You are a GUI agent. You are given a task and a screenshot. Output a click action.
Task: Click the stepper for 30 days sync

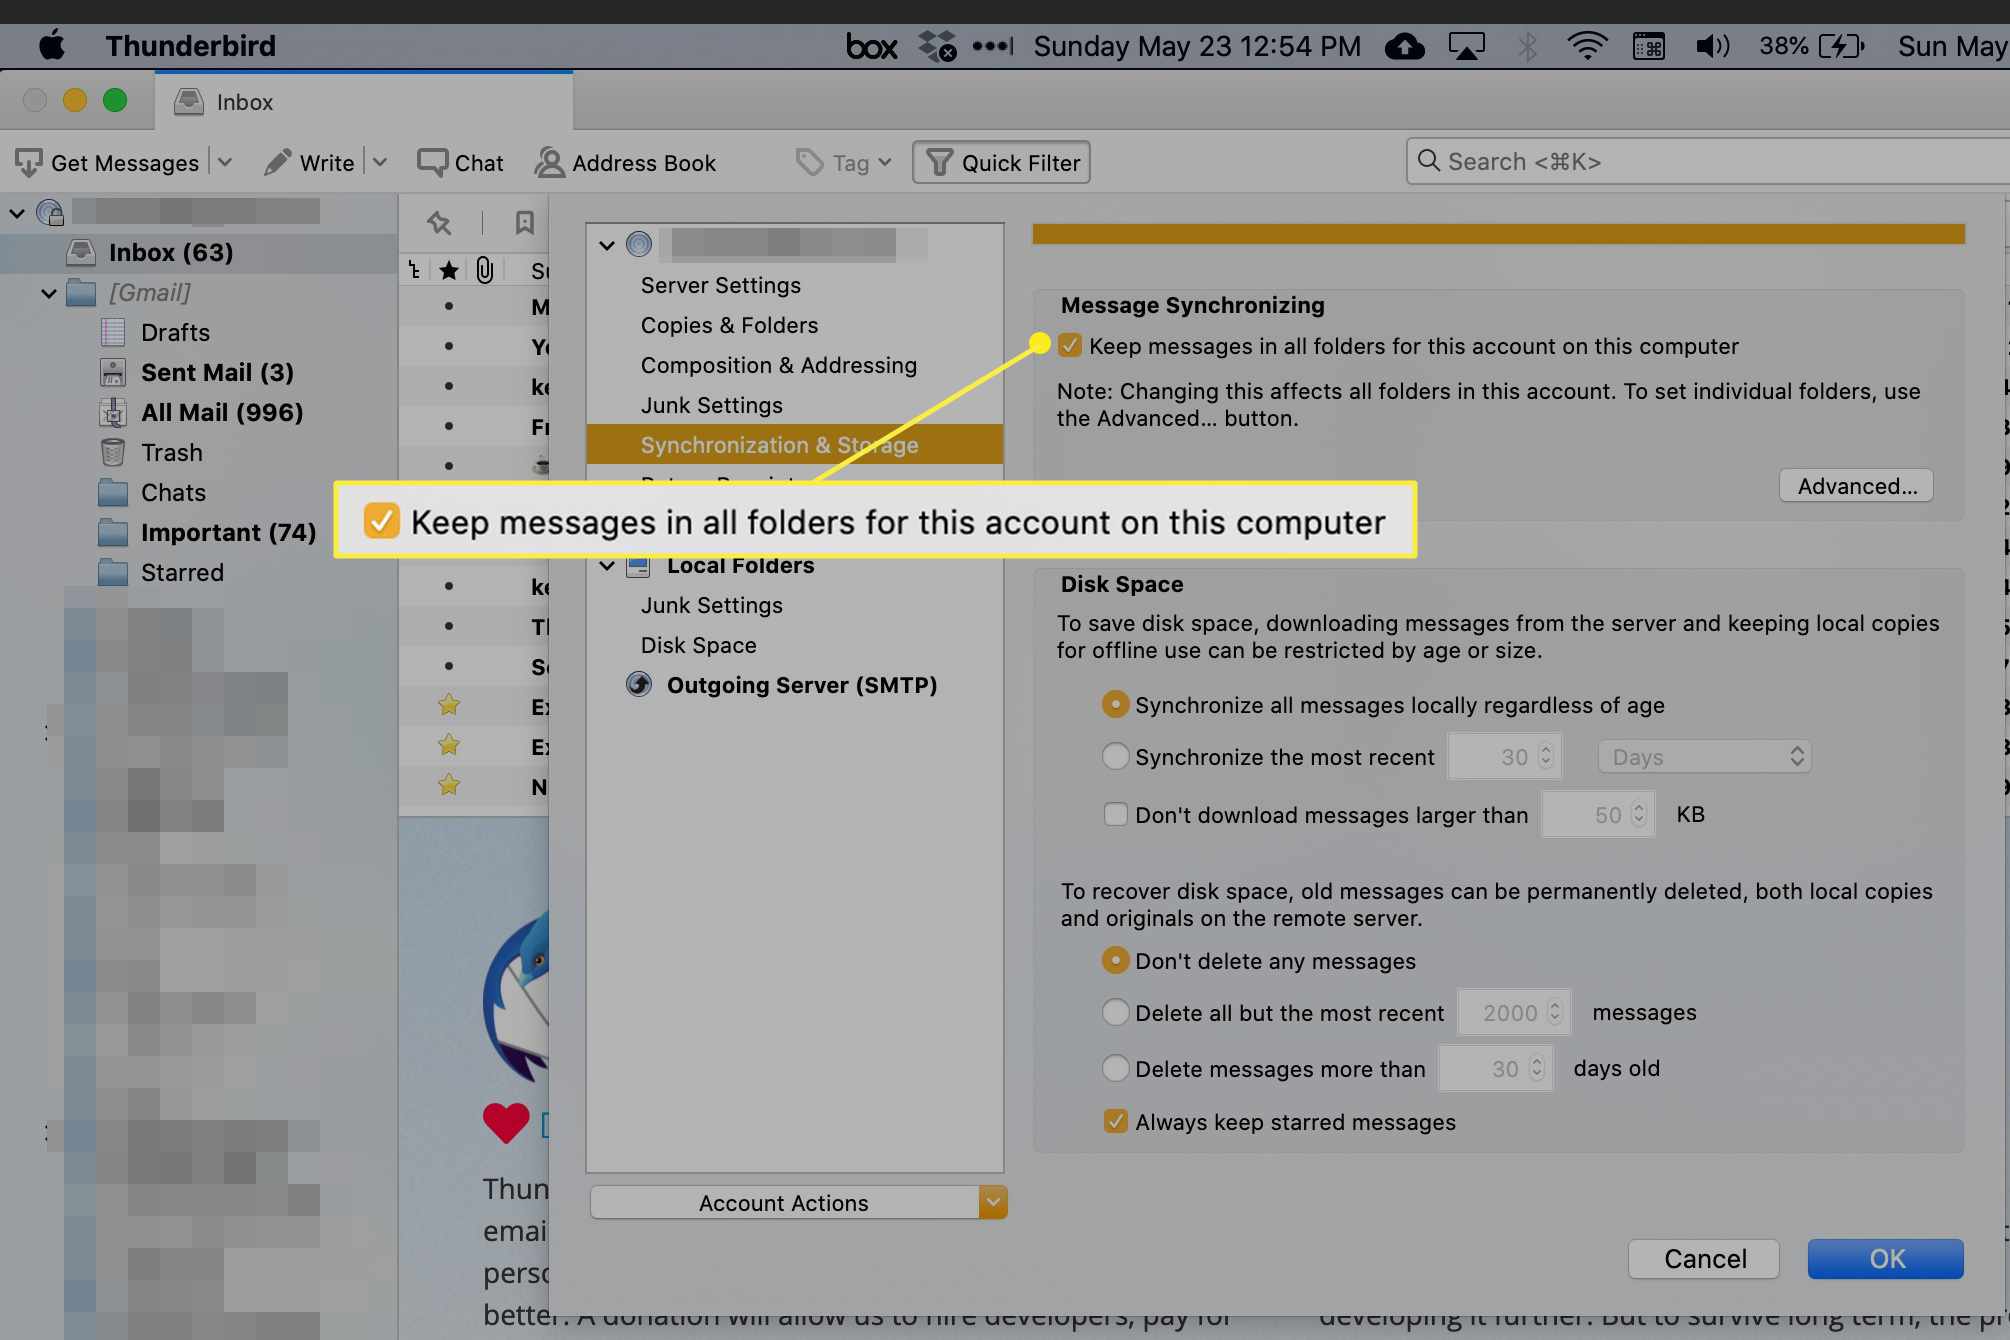point(1546,756)
